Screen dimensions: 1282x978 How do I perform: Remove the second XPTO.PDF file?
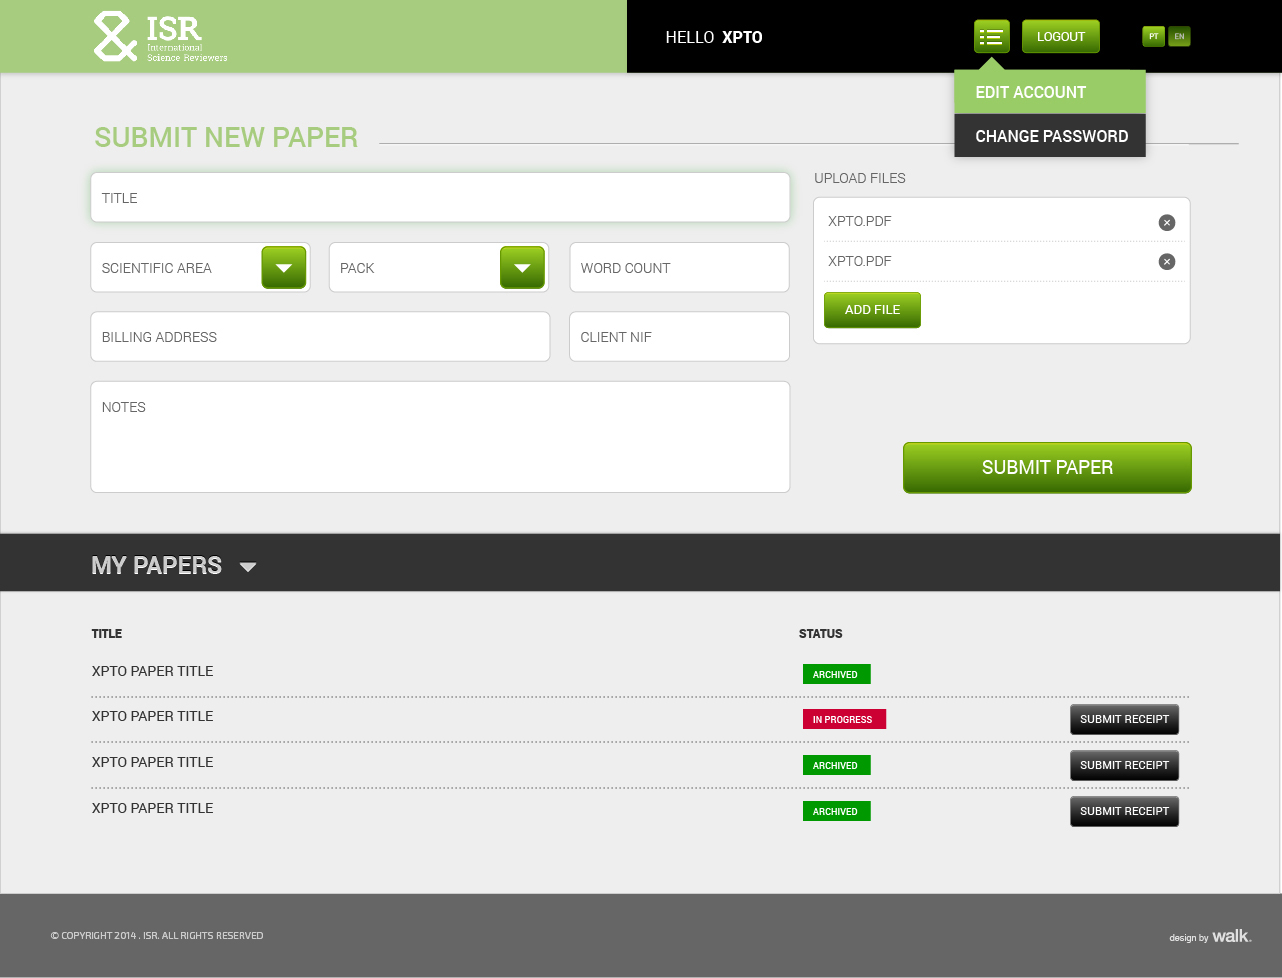coord(1166,261)
